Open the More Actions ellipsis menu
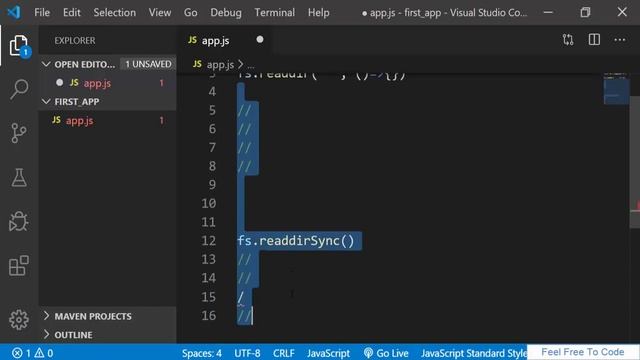Screen dimensions: 640x360 (x=620, y=40)
